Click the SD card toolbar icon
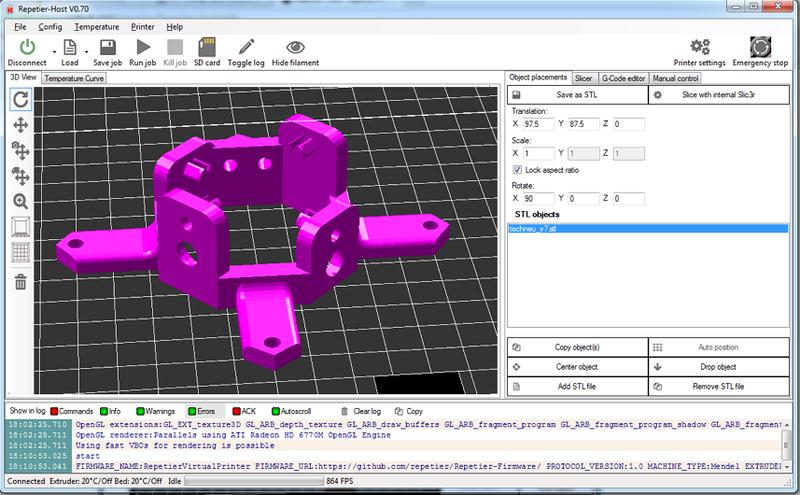Screen dimensions: 800x495 (206, 46)
